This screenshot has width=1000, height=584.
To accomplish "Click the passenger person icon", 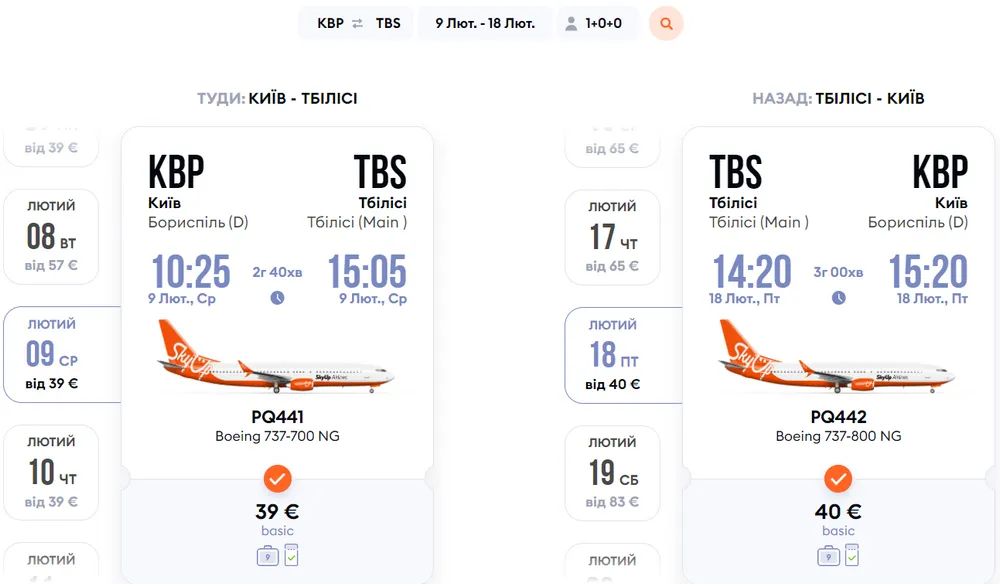I will pos(571,23).
